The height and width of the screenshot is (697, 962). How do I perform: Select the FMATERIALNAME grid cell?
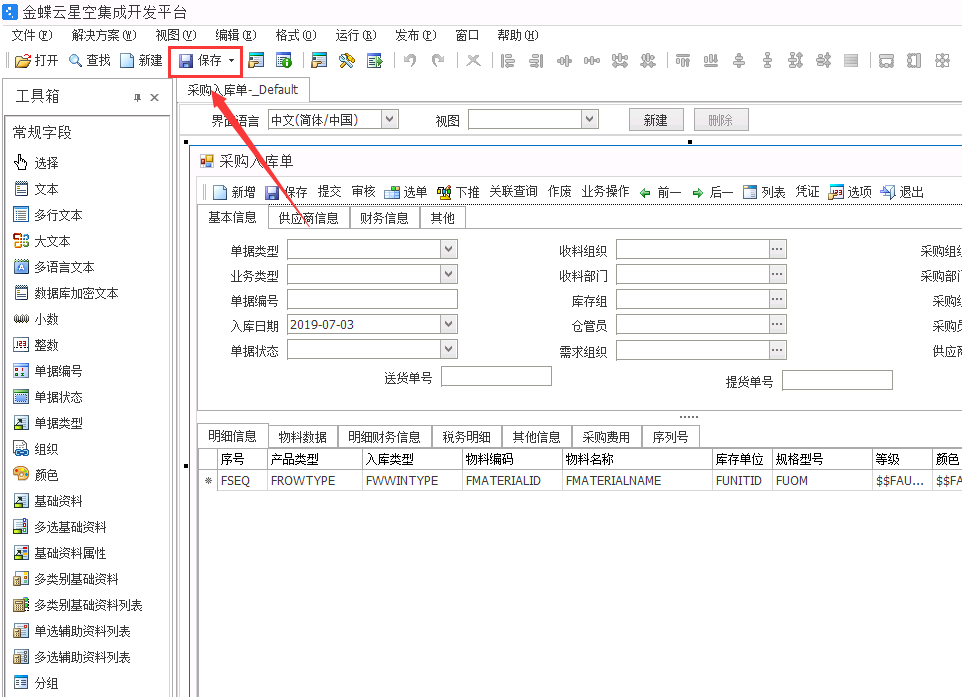[637, 480]
